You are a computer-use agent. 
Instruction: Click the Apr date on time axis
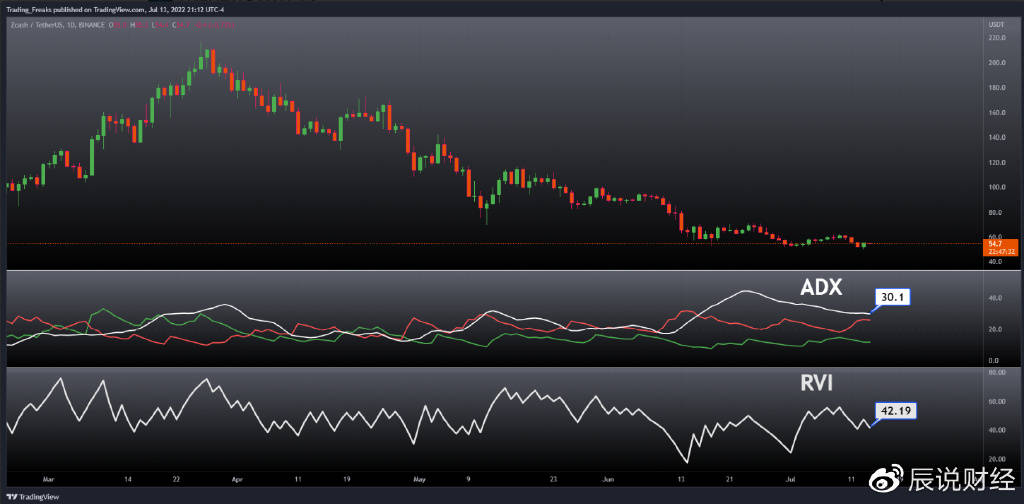coord(237,480)
